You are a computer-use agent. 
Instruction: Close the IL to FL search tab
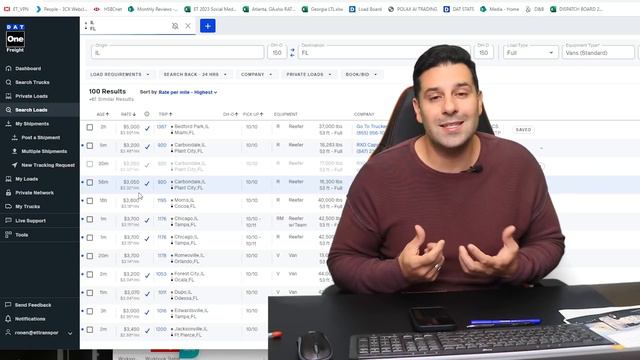pos(188,26)
